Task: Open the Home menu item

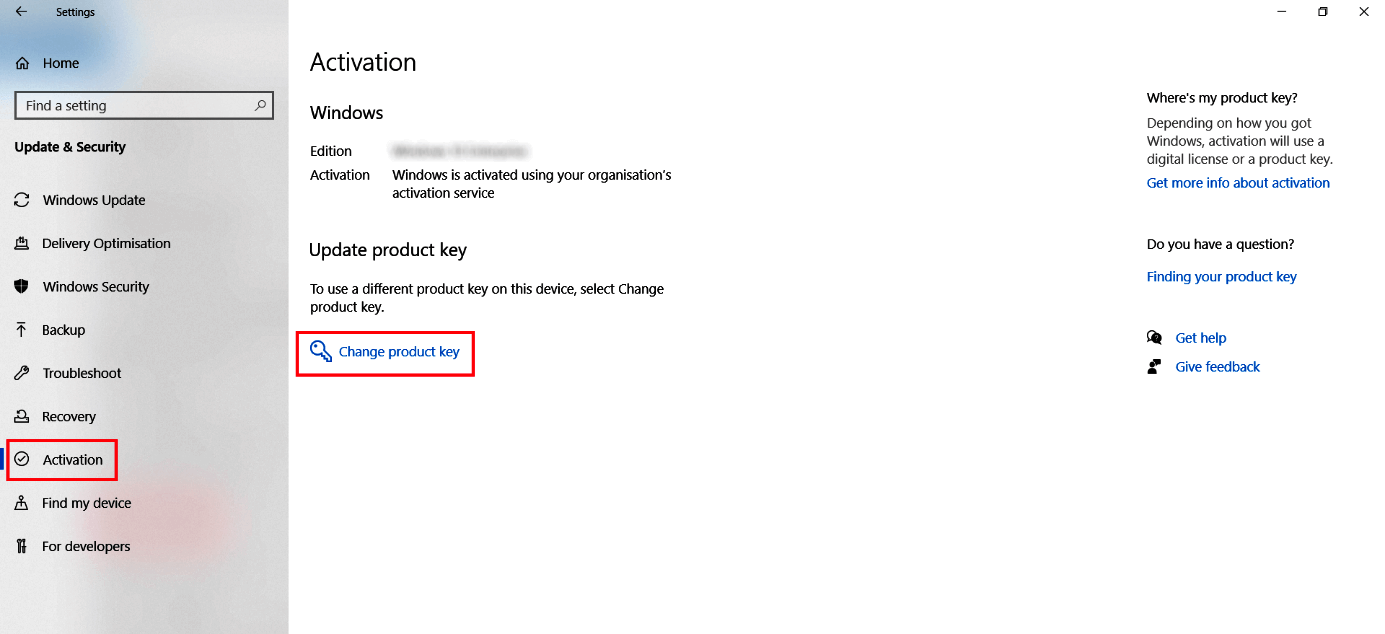Action: coord(58,63)
